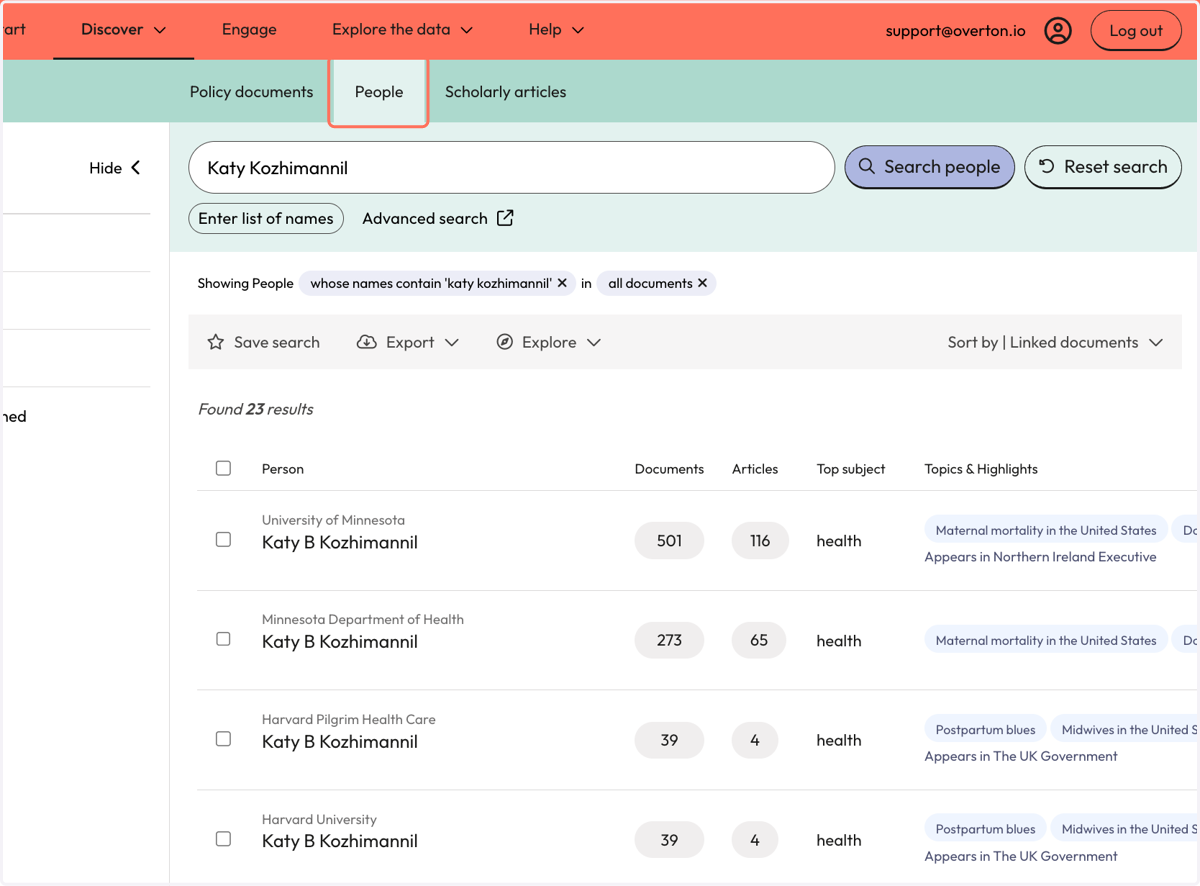Remove the 'whose names contain' filter chip

562,283
